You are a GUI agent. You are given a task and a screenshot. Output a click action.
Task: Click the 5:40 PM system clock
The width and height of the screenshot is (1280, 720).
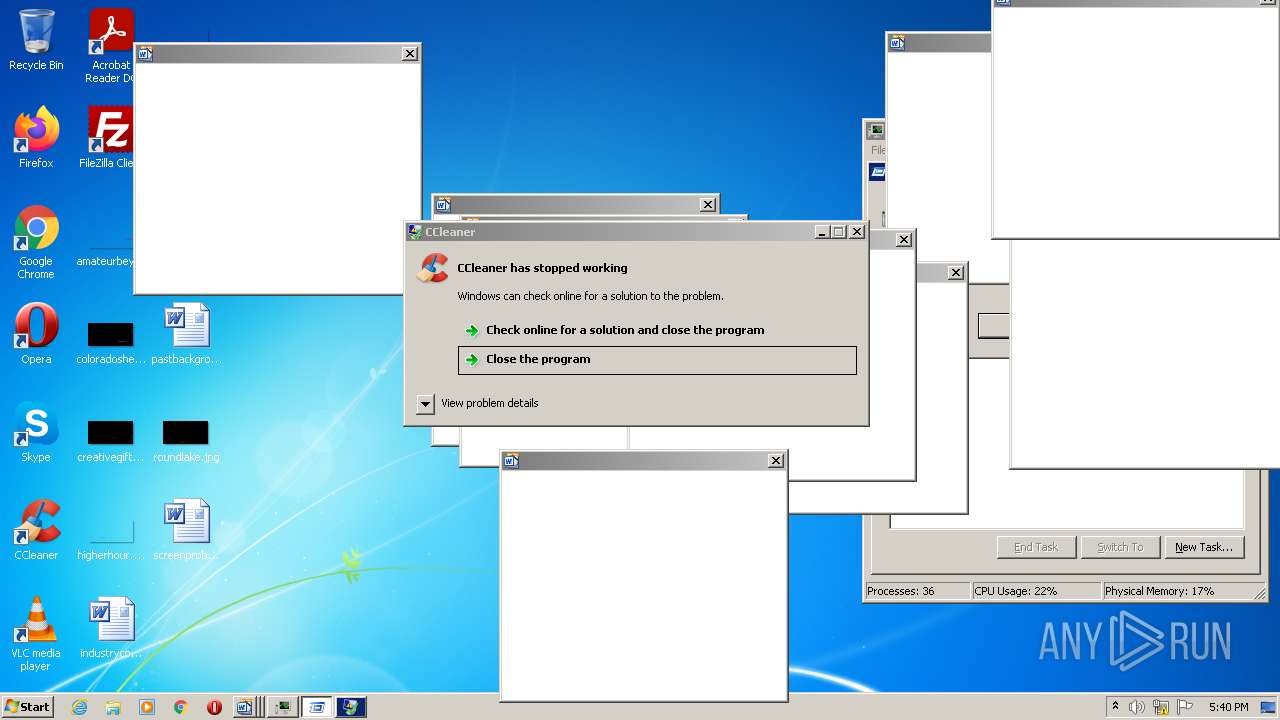[1228, 707]
